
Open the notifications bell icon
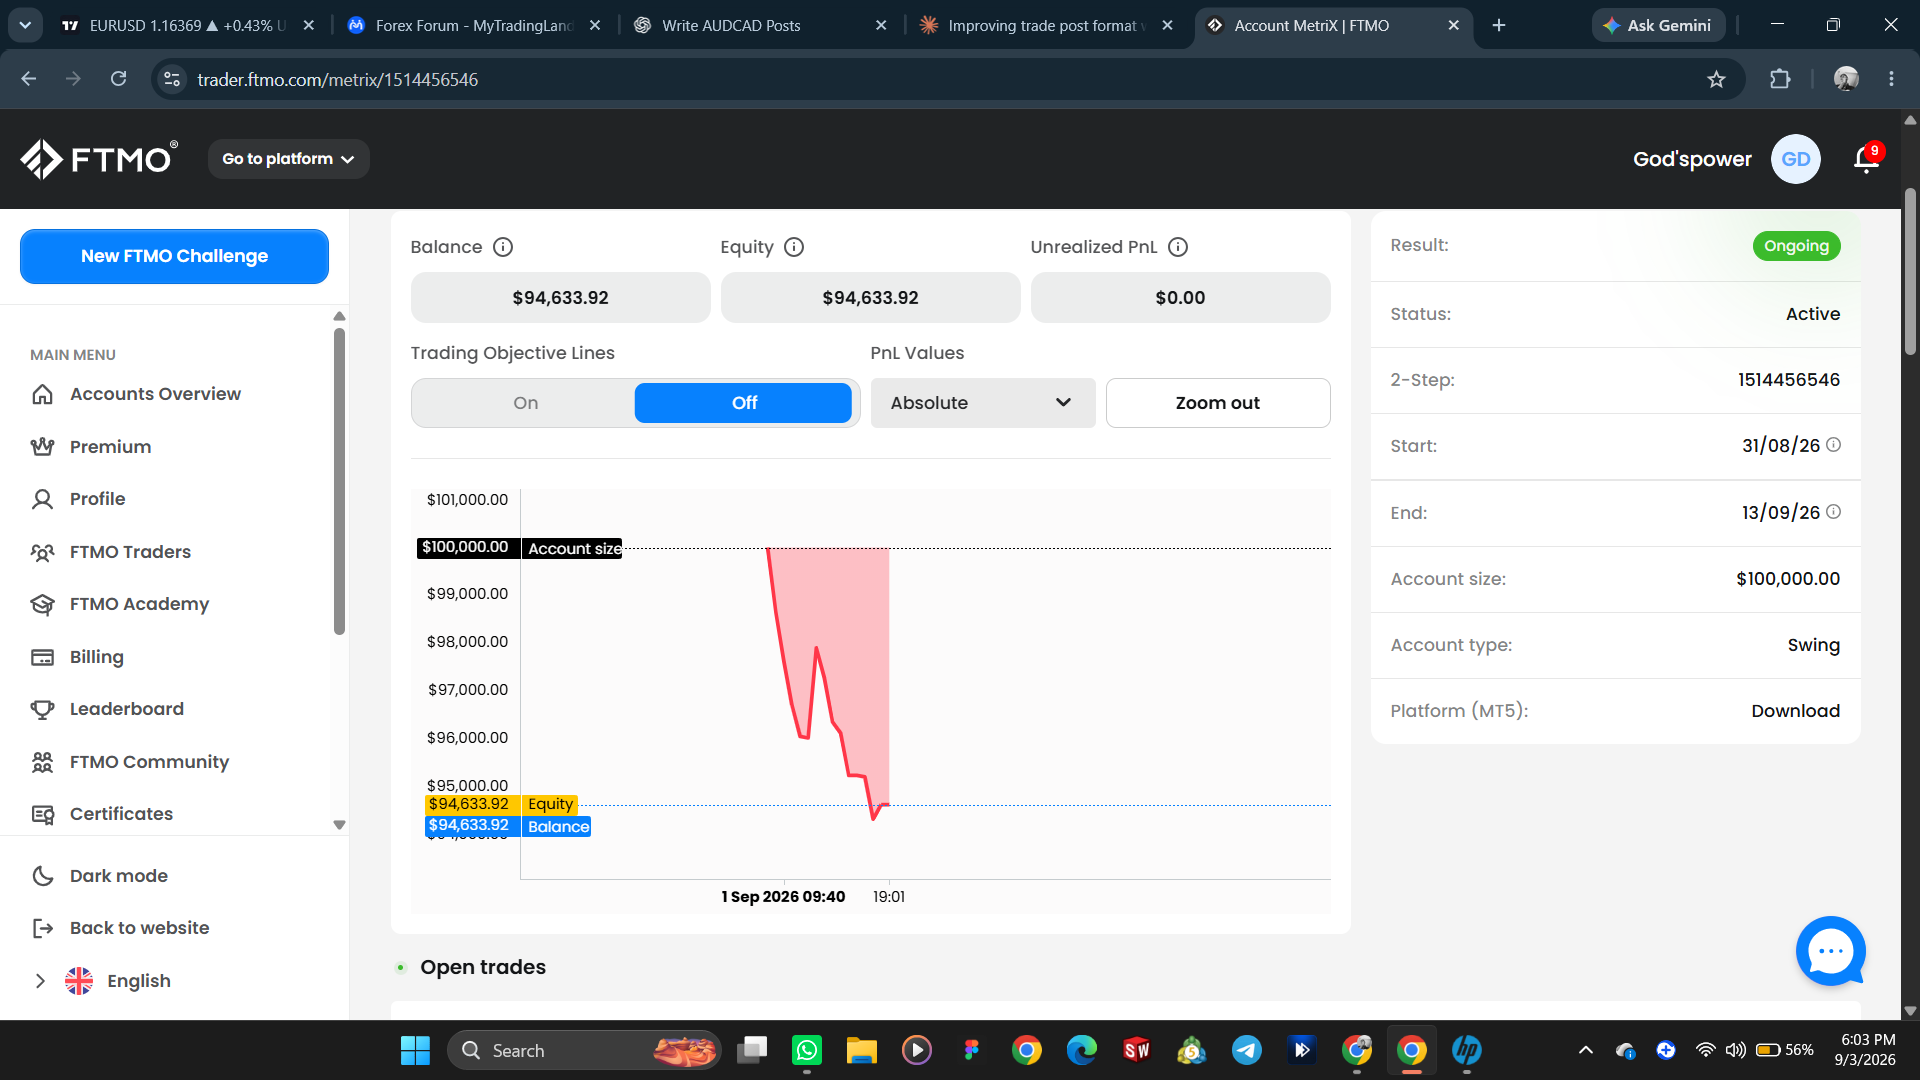click(x=1866, y=159)
